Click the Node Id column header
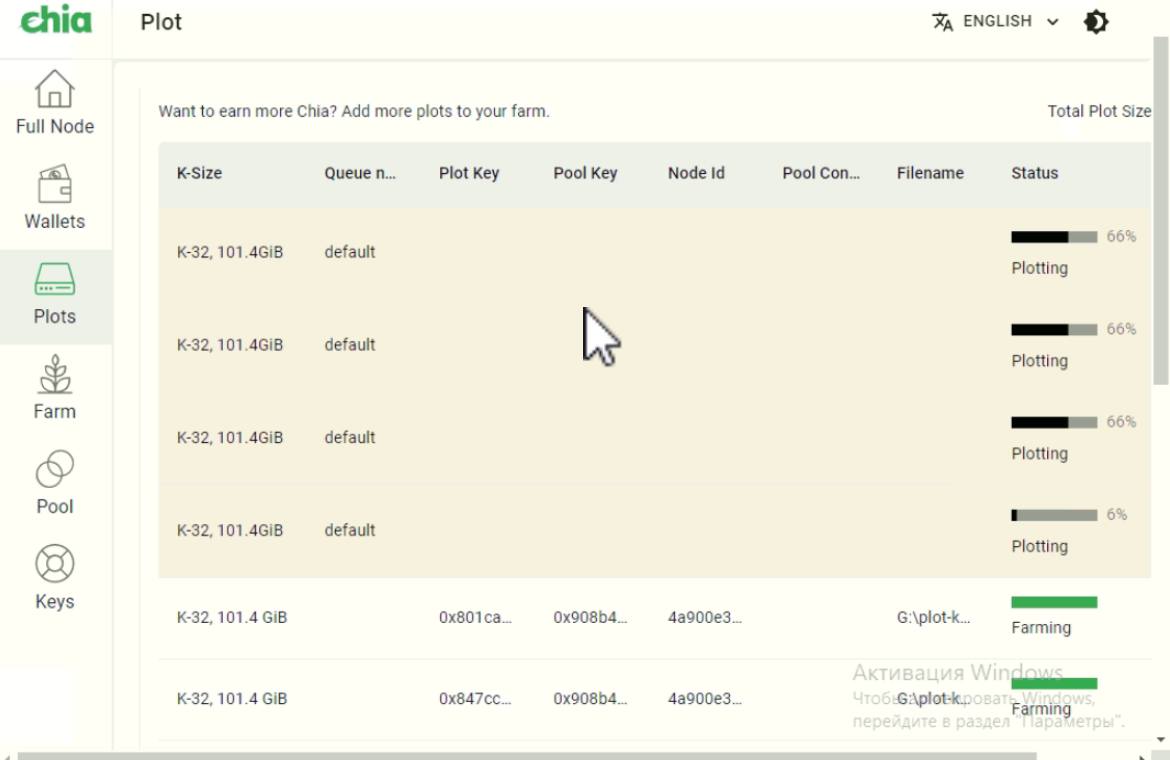Screen dimensions: 1170x760 [x=696, y=173]
